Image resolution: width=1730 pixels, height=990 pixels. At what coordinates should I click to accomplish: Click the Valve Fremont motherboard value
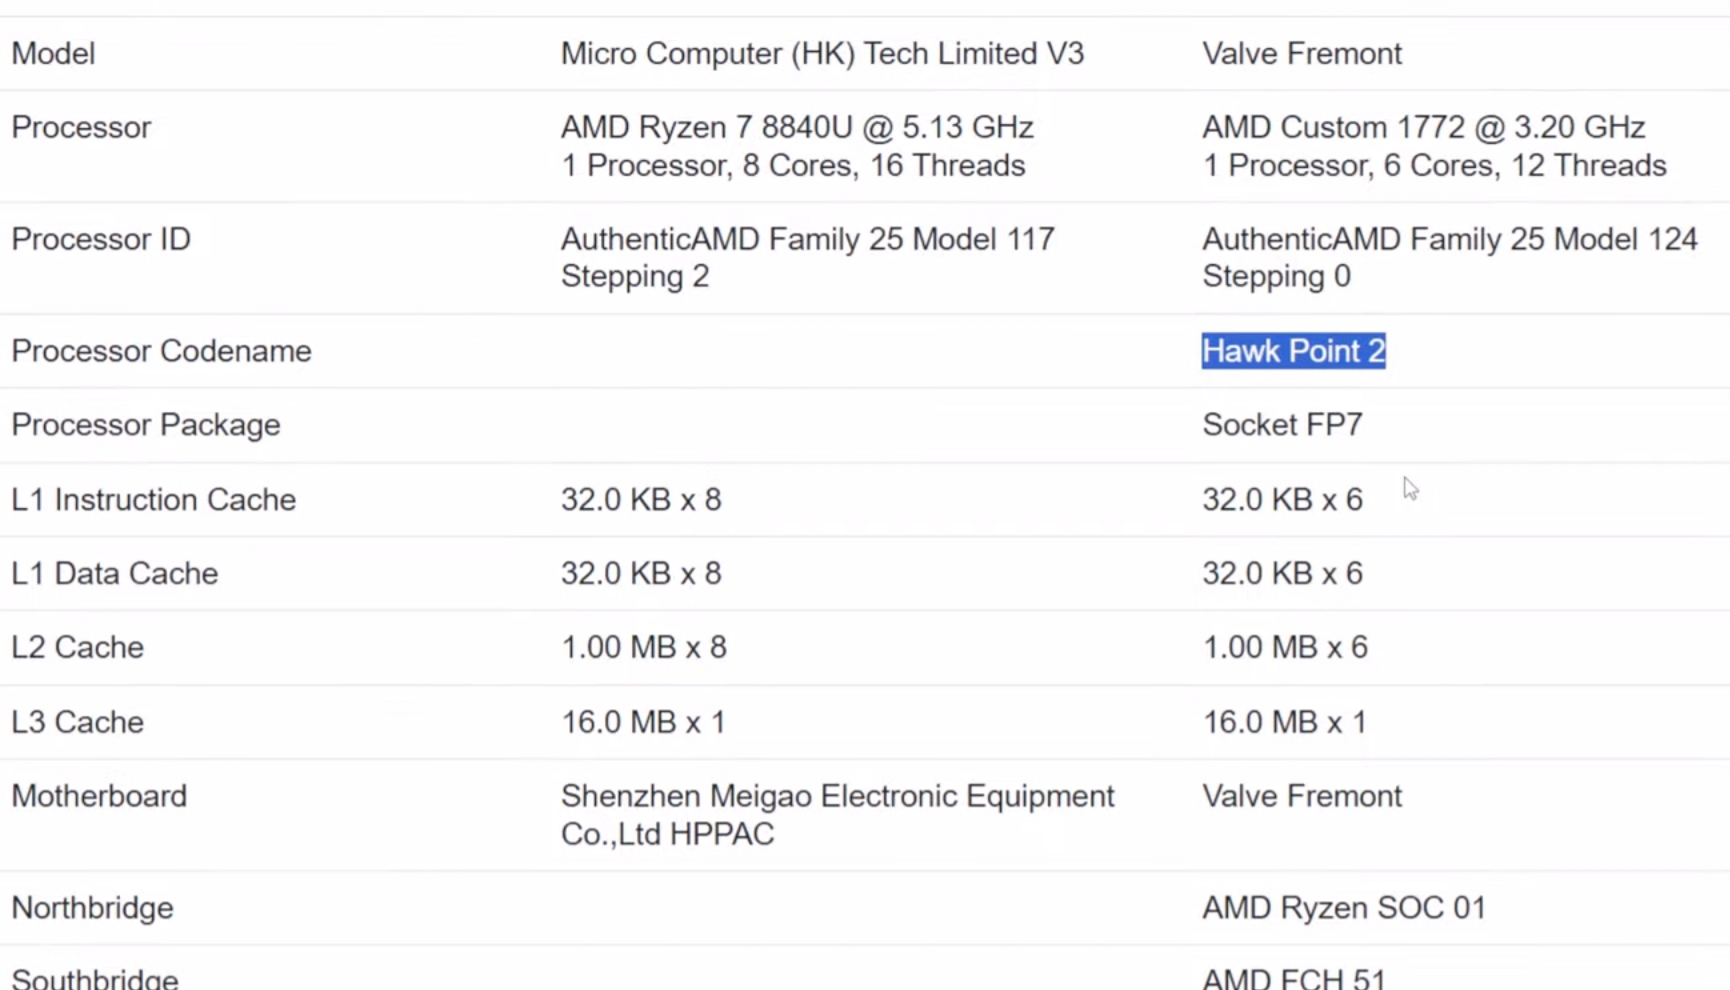coord(1301,796)
